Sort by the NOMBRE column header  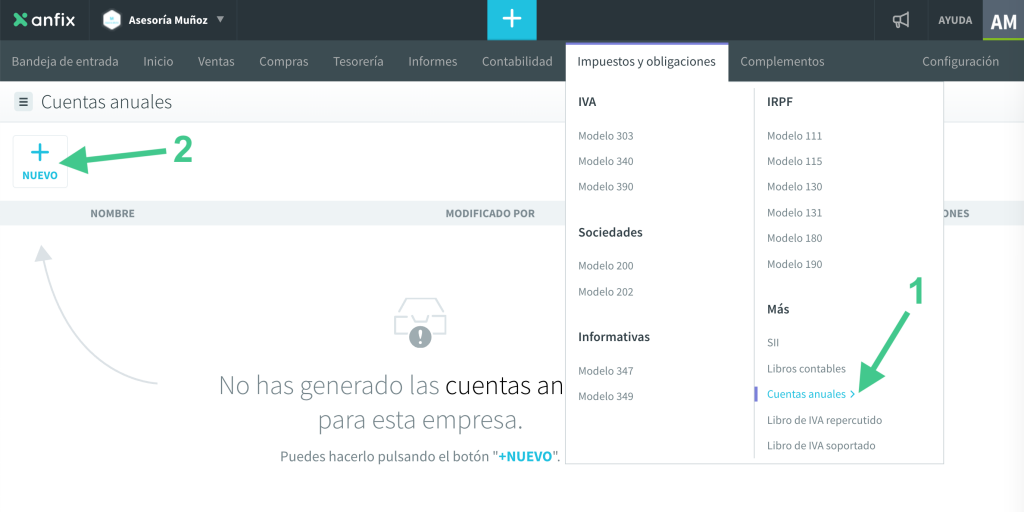[112, 213]
